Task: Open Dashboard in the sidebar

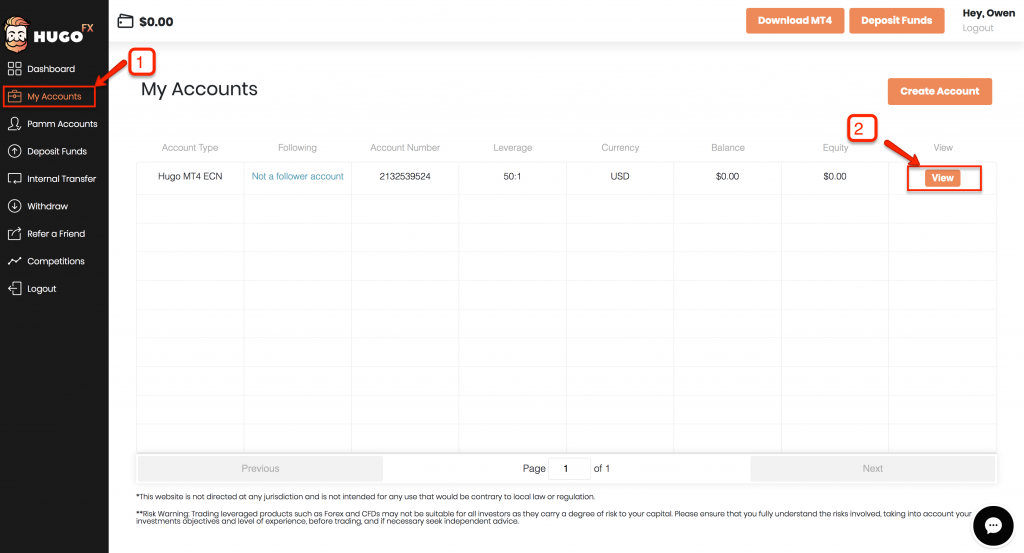Action: pos(51,69)
